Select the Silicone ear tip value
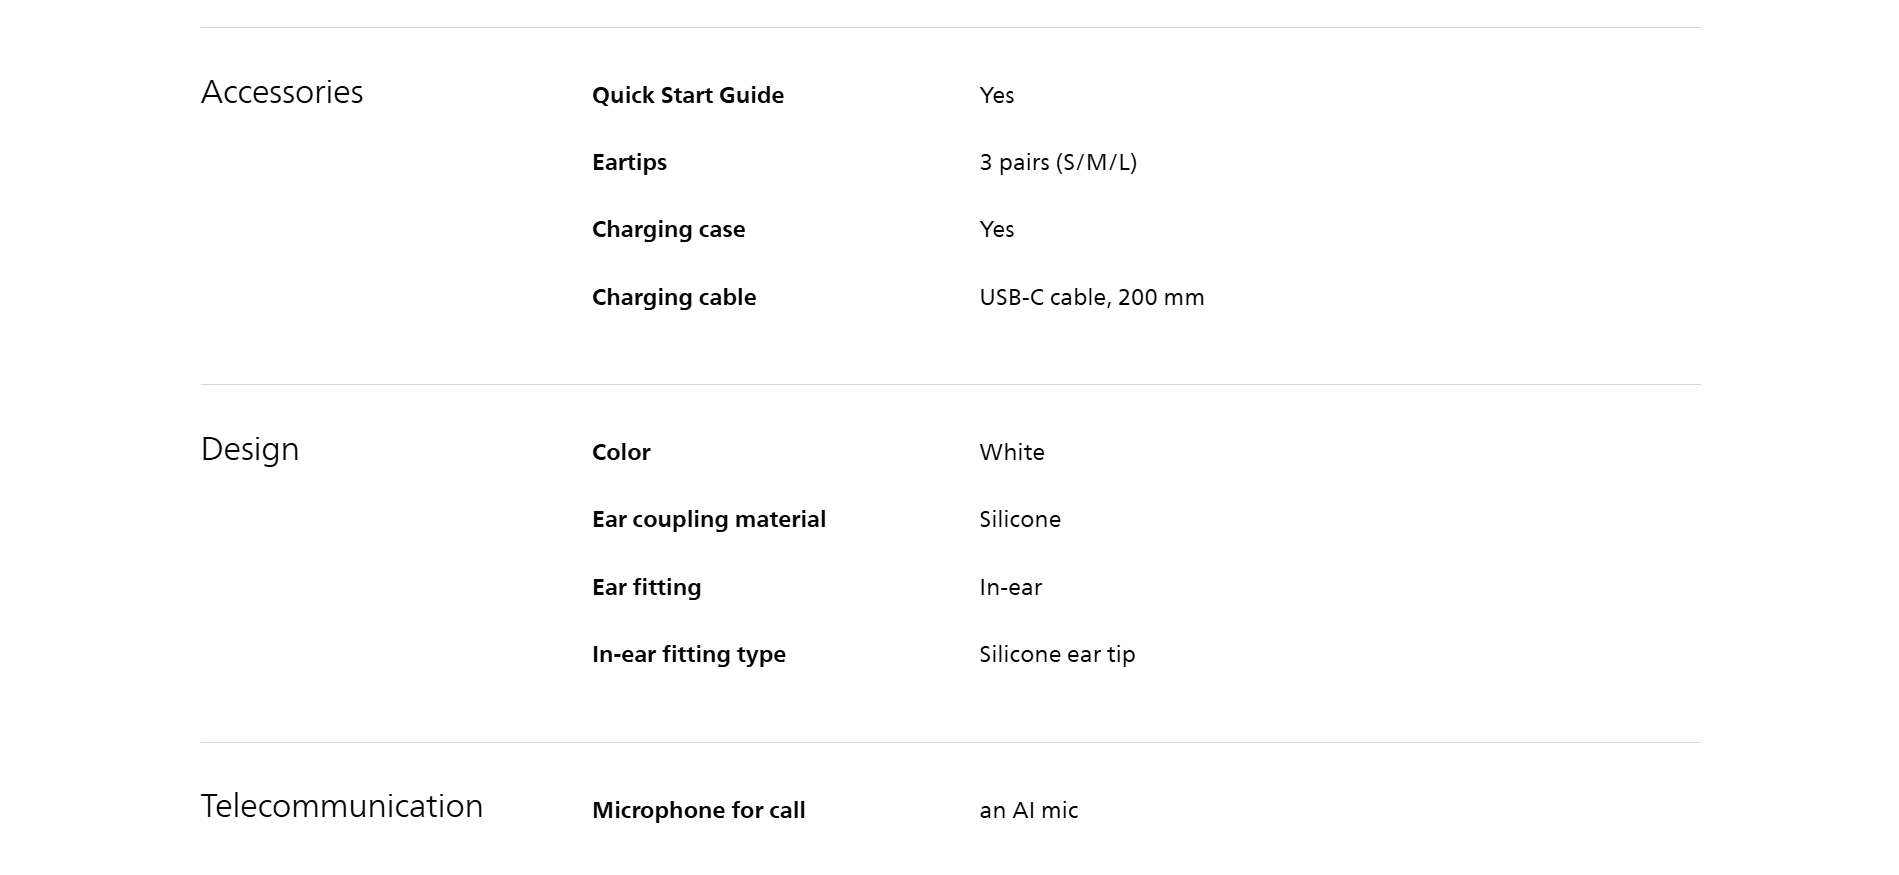Screen dimensions: 1899x875 1057,654
